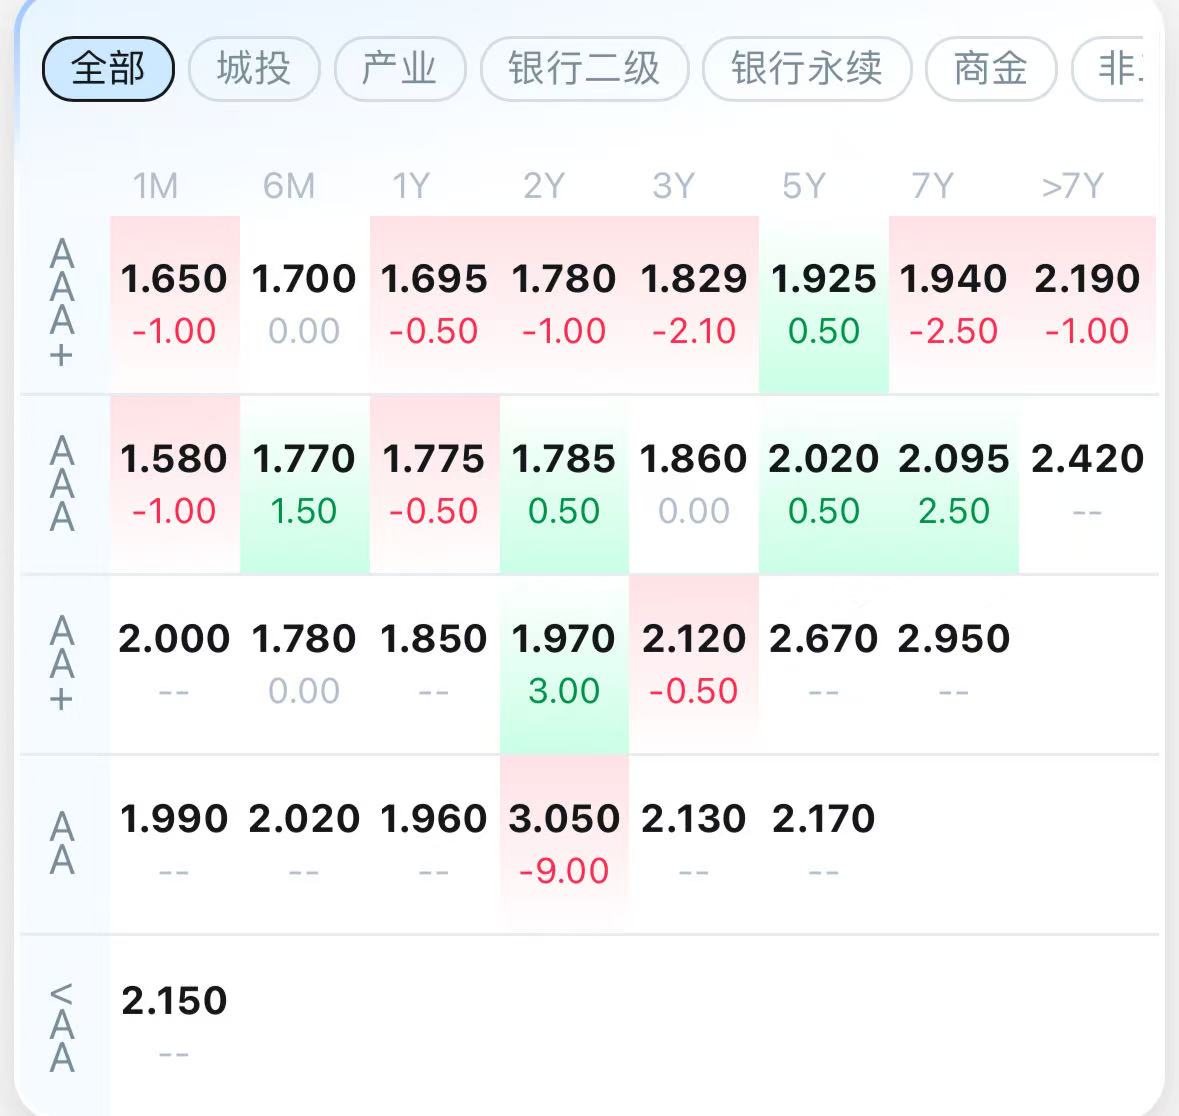1179x1116 pixels.
Task: Open the 产业 category tab
Action: tap(399, 68)
